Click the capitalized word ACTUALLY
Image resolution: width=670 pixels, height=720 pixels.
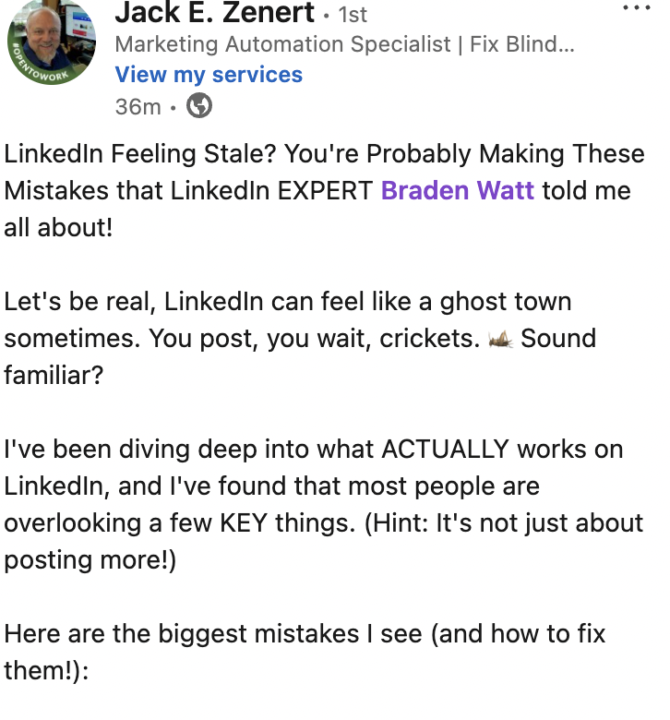tap(458, 449)
